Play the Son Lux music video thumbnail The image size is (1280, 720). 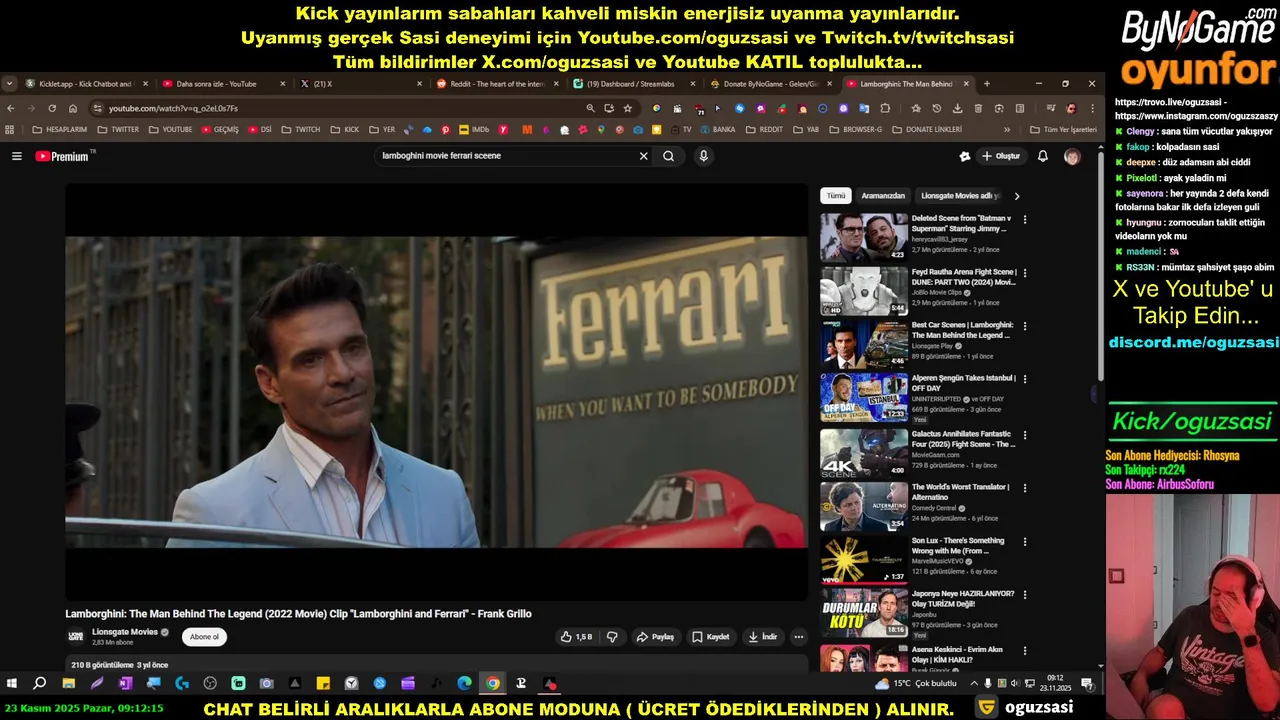click(864, 560)
